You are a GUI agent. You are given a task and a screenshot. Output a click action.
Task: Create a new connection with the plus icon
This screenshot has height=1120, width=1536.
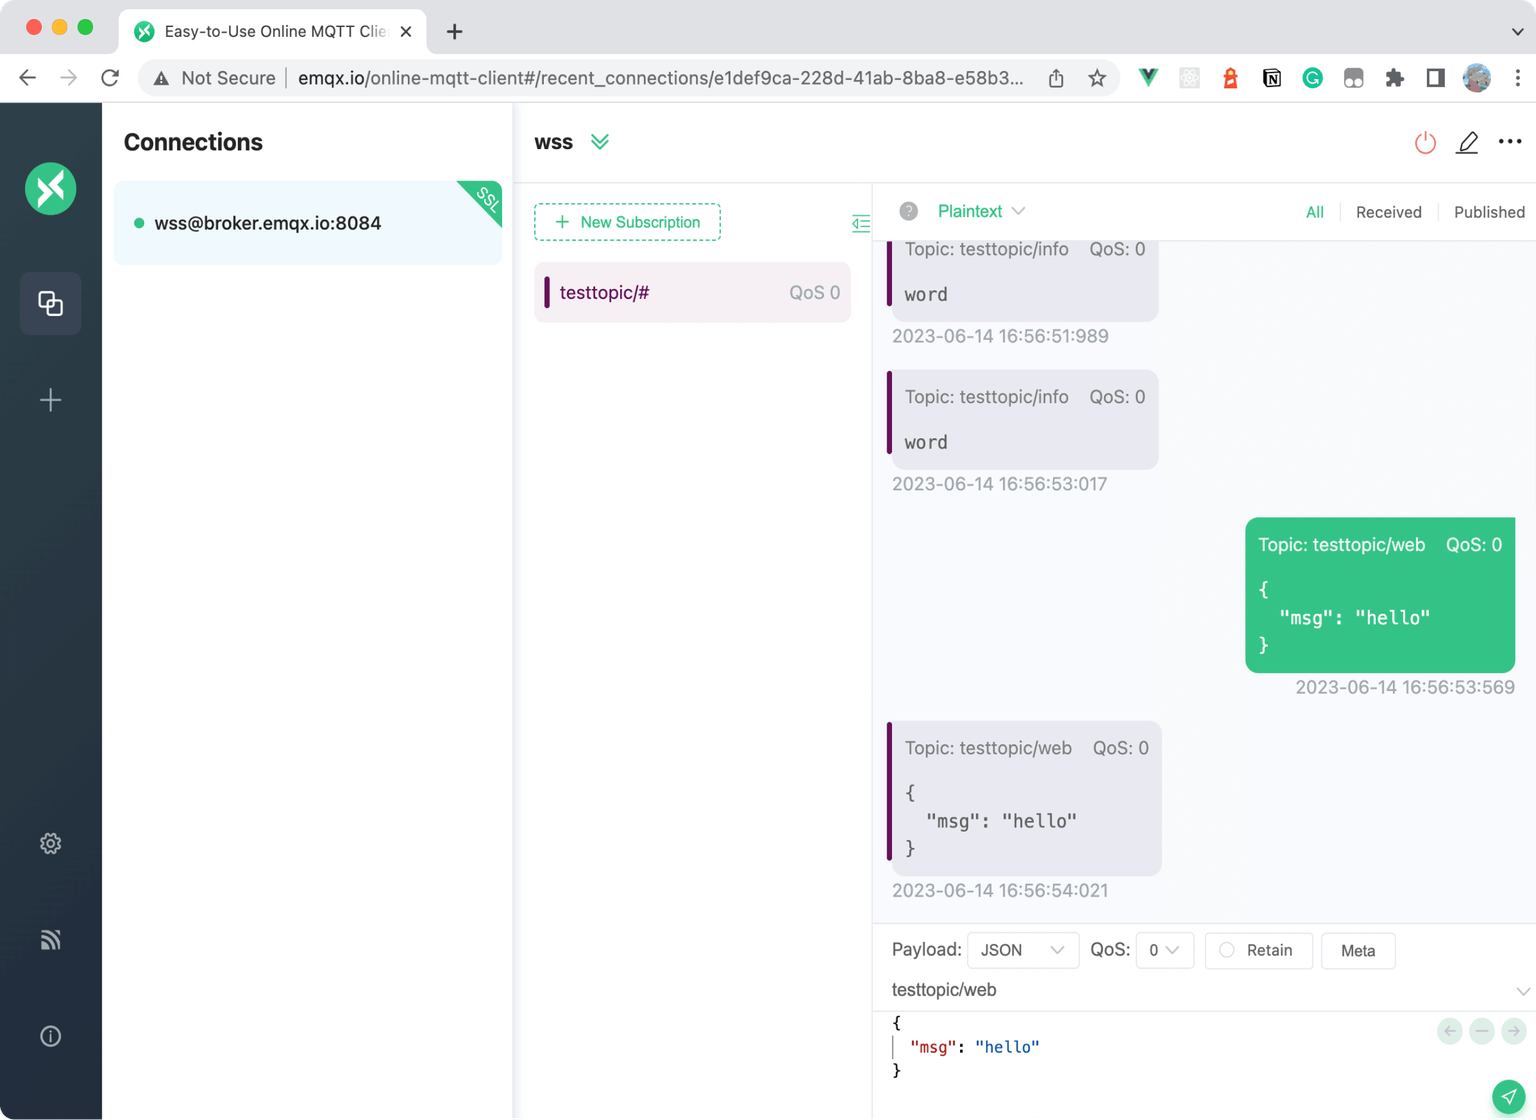coord(50,399)
